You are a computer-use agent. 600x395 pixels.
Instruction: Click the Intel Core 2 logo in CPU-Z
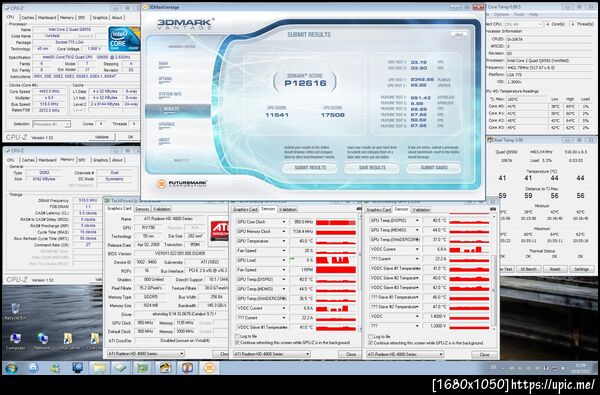pos(123,39)
